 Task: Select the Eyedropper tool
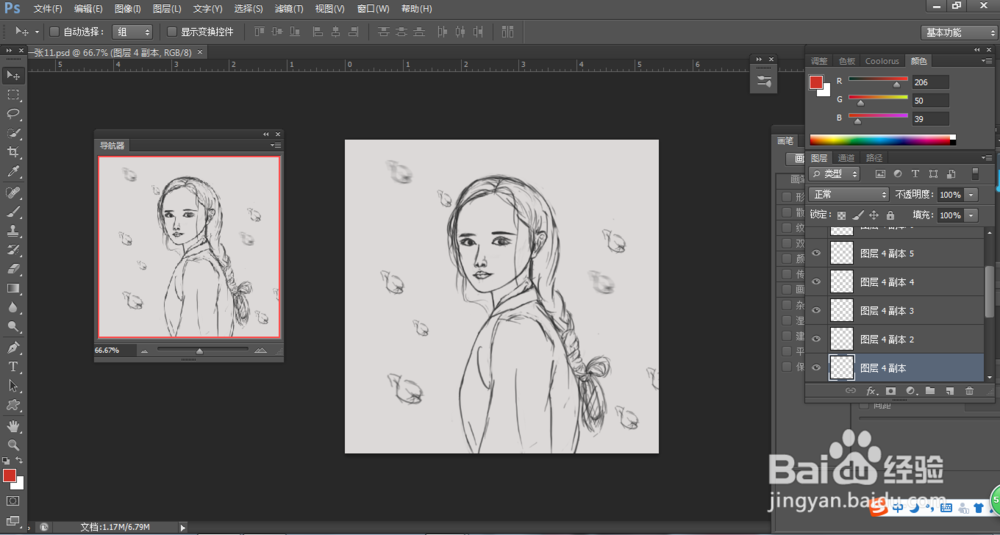pos(13,172)
